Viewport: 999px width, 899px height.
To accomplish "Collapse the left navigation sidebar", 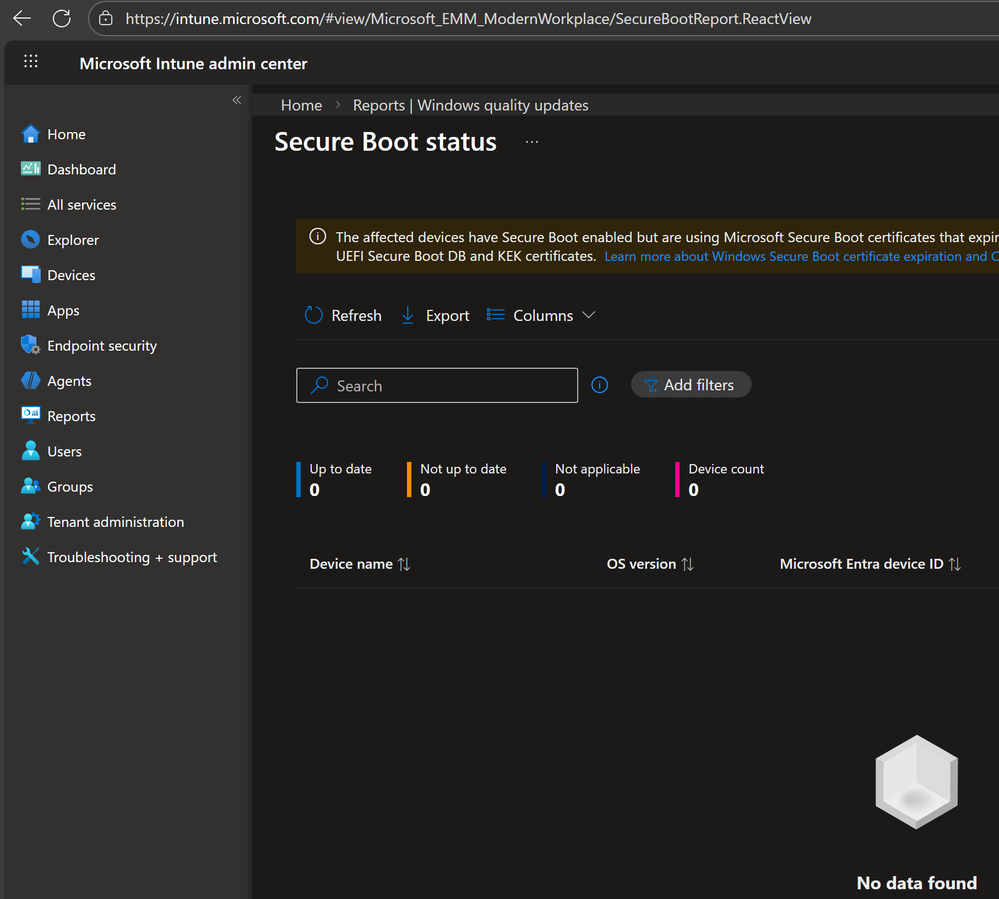I will pyautogui.click(x=237, y=100).
